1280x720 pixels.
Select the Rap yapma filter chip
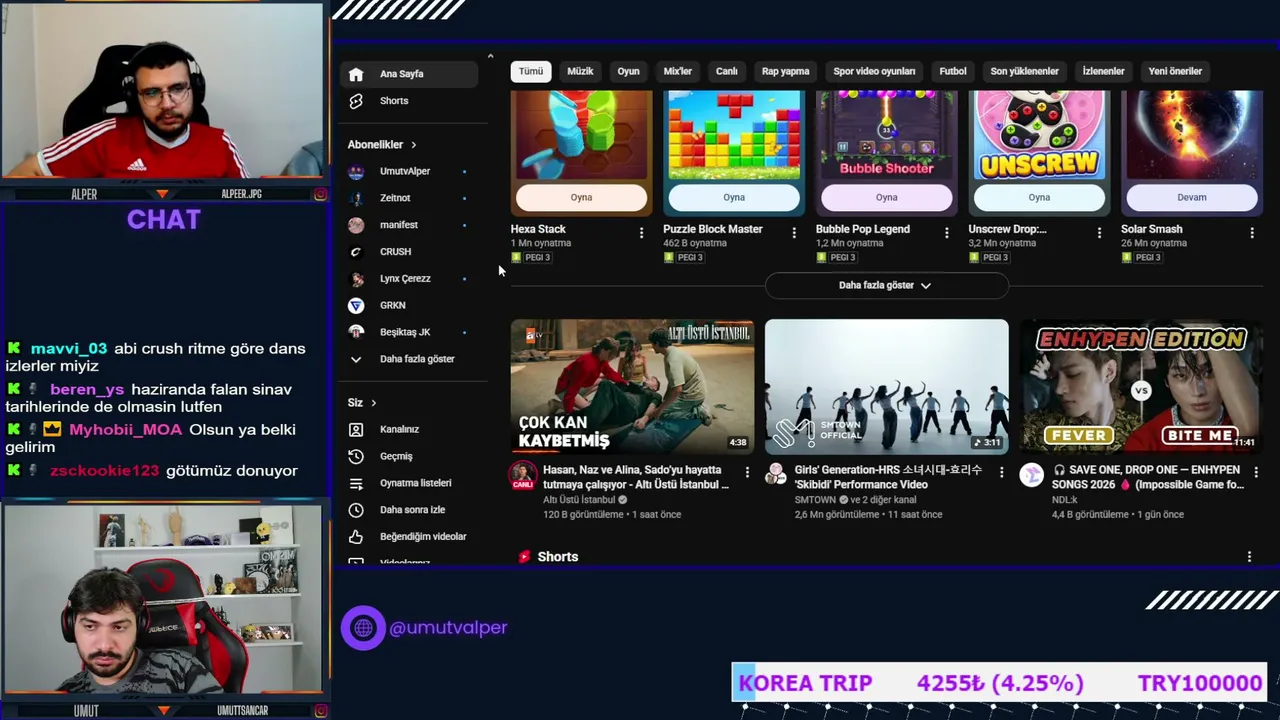pyautogui.click(x=786, y=71)
